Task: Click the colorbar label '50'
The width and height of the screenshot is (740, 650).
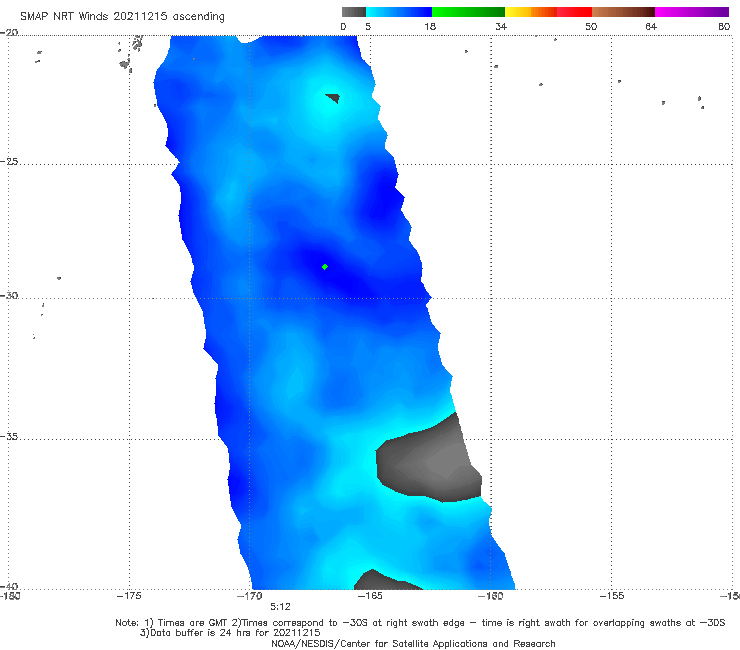Action: tap(591, 27)
